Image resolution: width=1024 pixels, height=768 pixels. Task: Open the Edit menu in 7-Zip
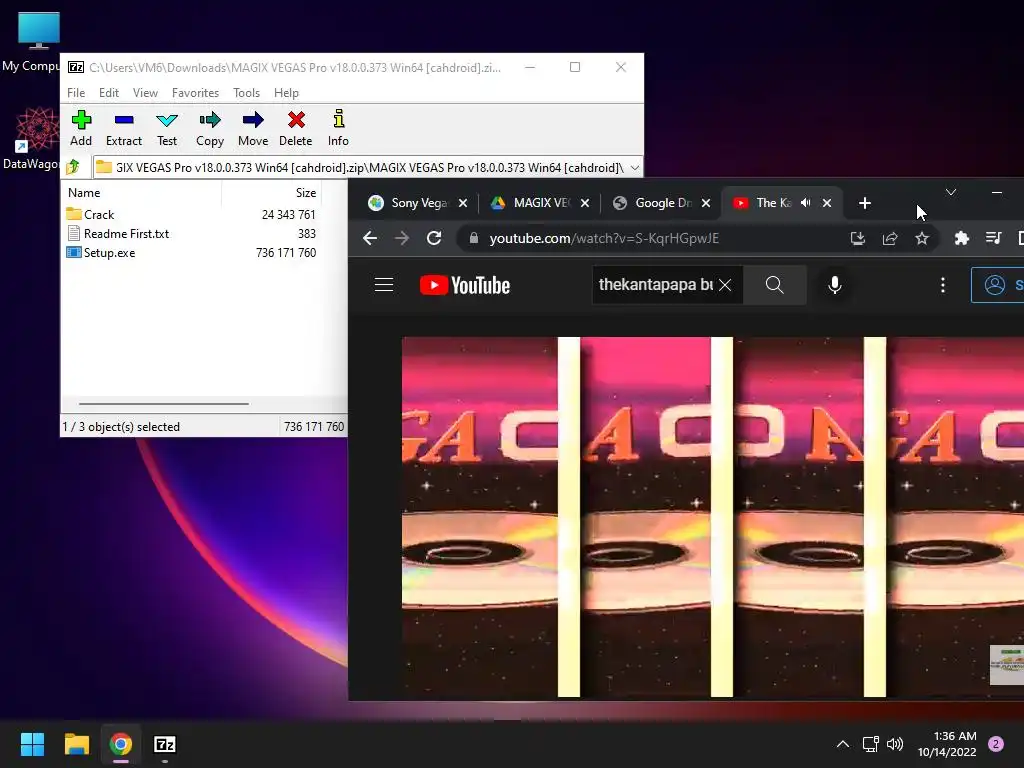pyautogui.click(x=108, y=93)
